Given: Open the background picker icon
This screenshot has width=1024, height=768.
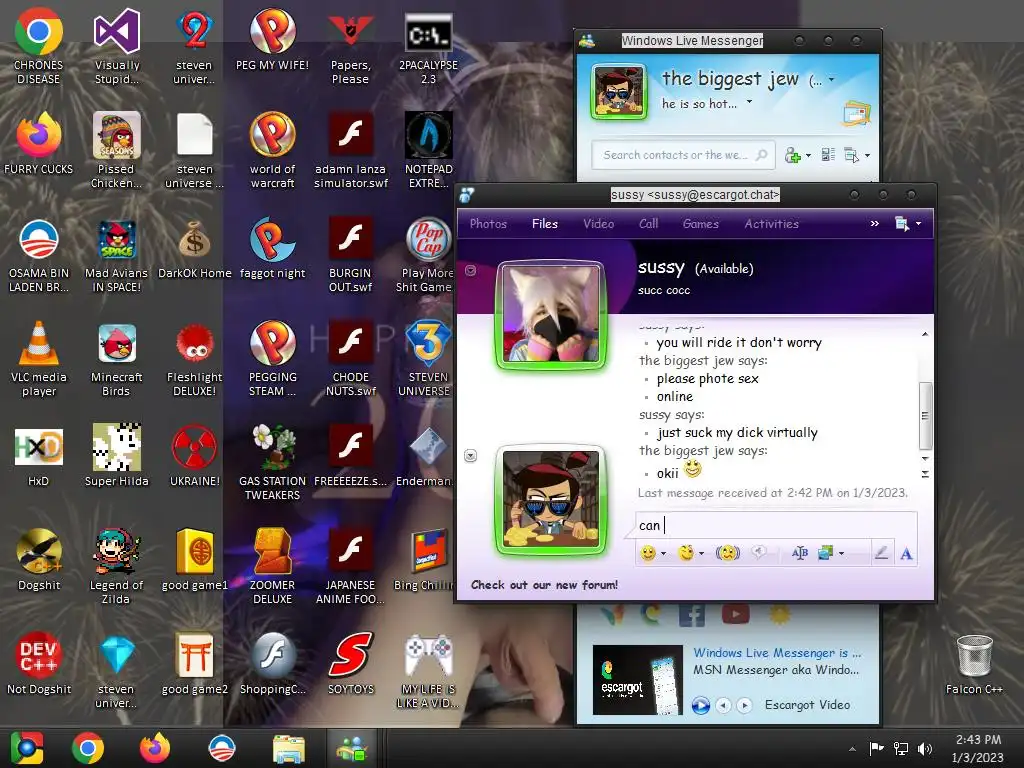Looking at the screenshot, I should click(825, 553).
